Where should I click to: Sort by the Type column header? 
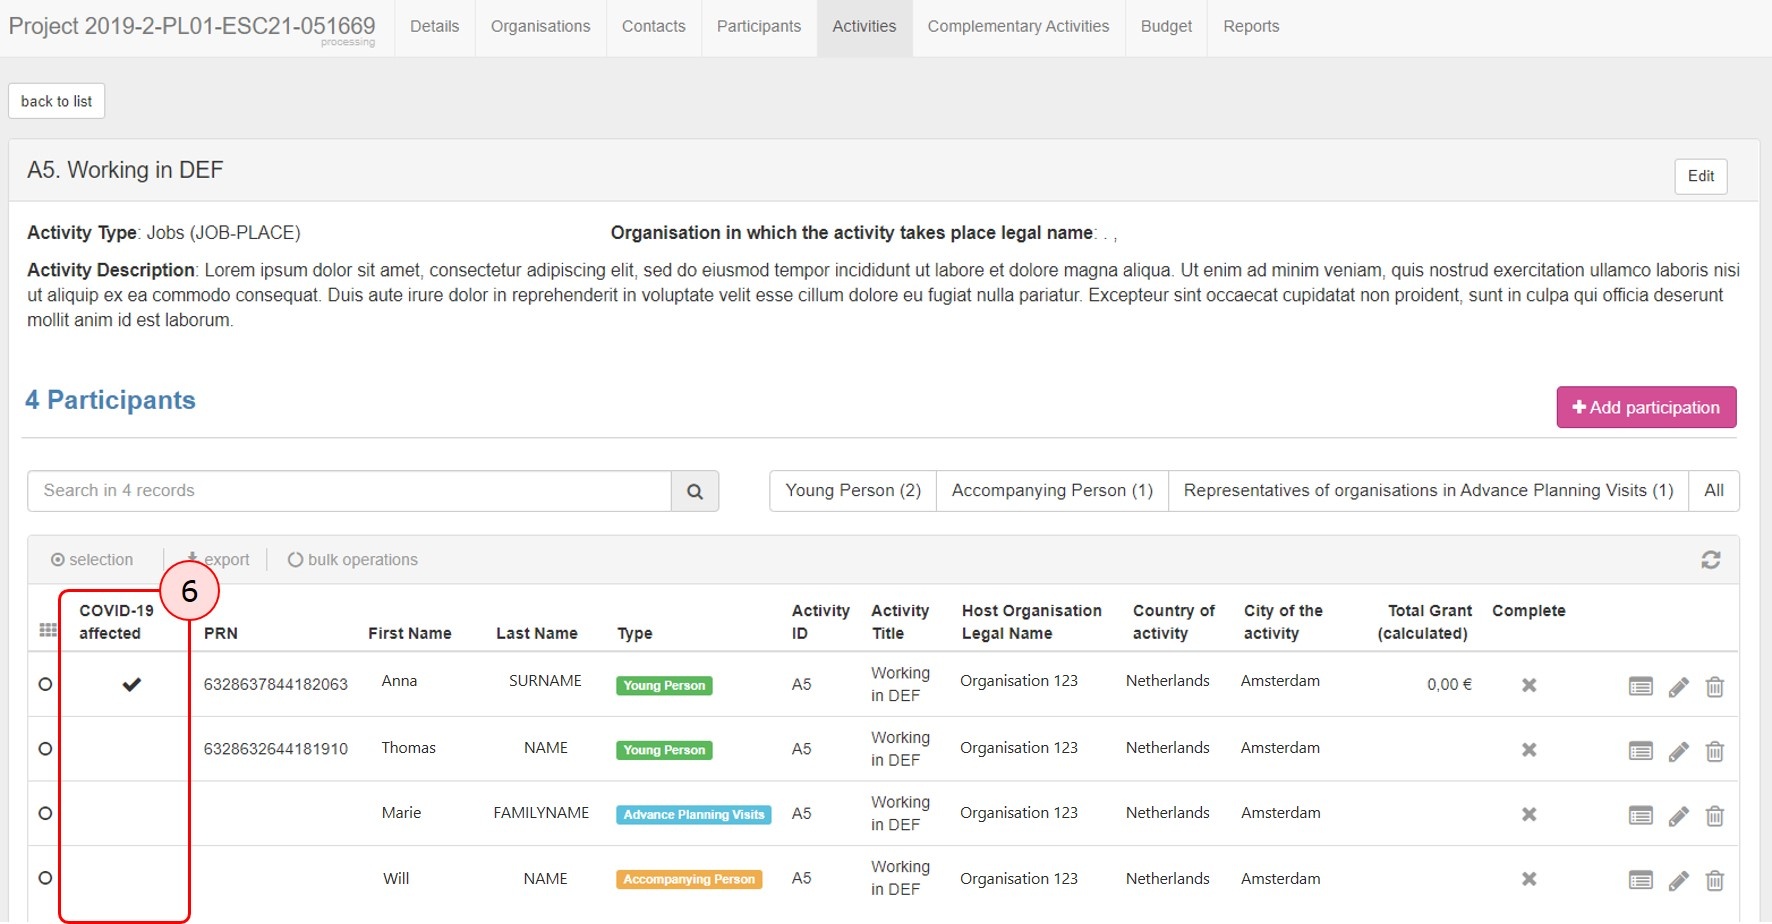[635, 633]
